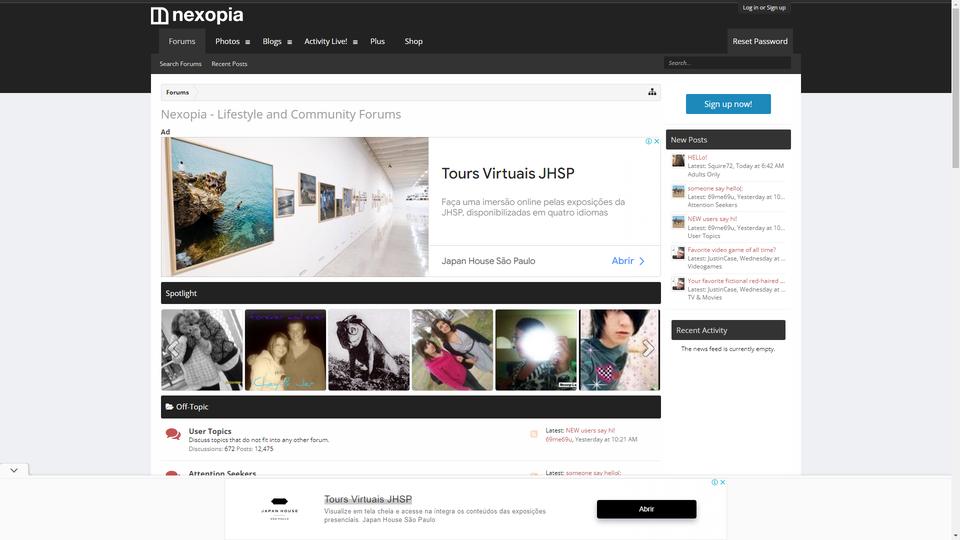Screen dimensions: 960x540
Task: Close the bottom sticky ad
Action: click(x=722, y=482)
